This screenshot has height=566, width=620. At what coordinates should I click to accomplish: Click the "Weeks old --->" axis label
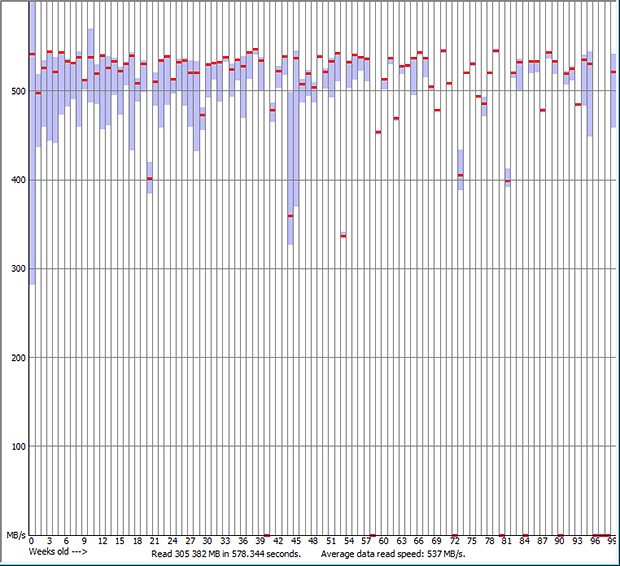coord(58,552)
